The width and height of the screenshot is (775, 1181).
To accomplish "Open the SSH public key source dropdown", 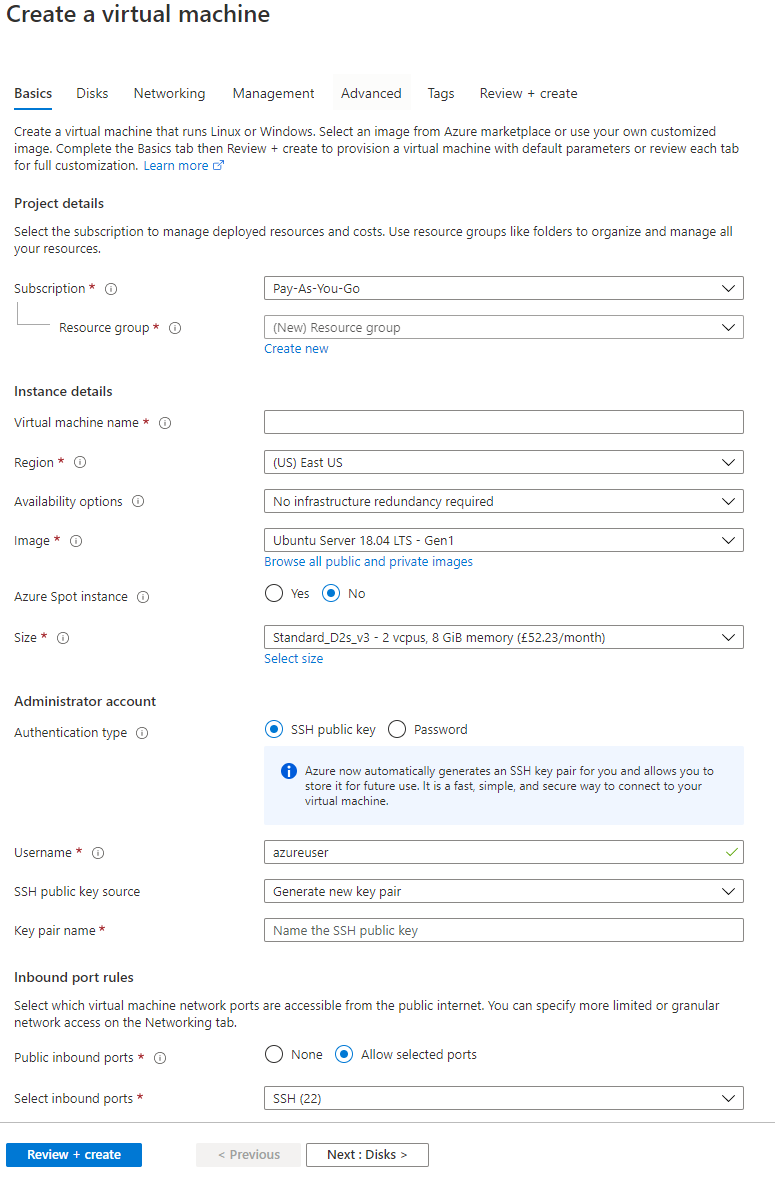I will [503, 892].
